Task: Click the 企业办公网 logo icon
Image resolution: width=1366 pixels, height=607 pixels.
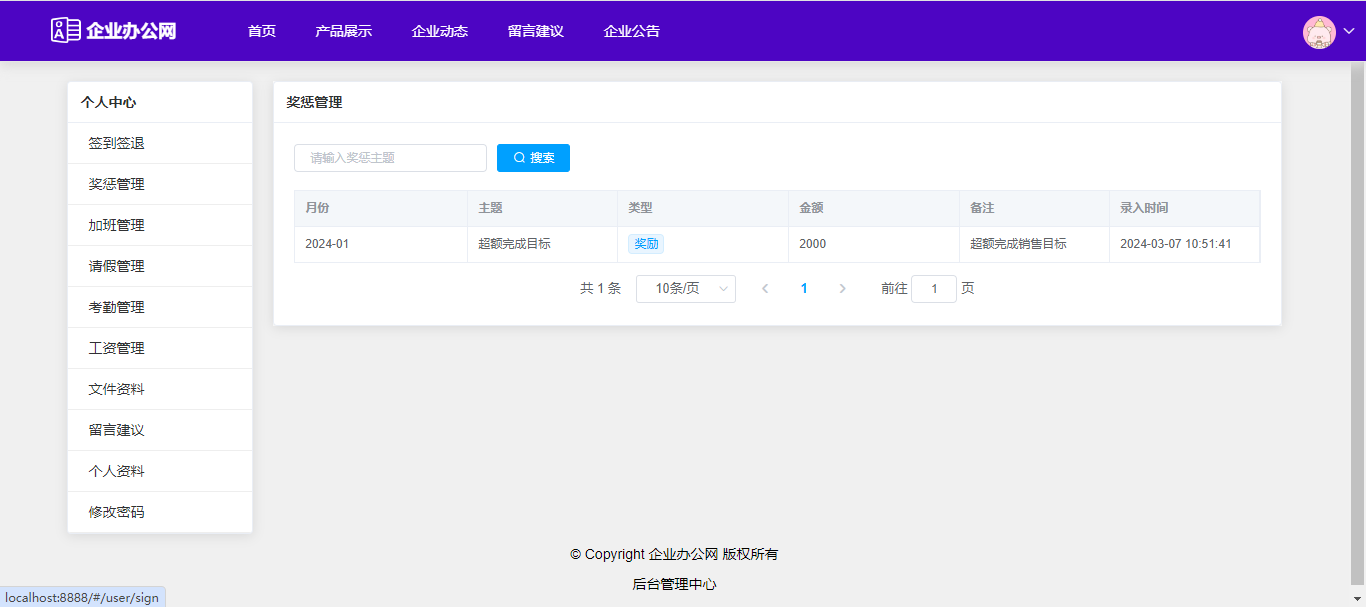Action: [66, 30]
